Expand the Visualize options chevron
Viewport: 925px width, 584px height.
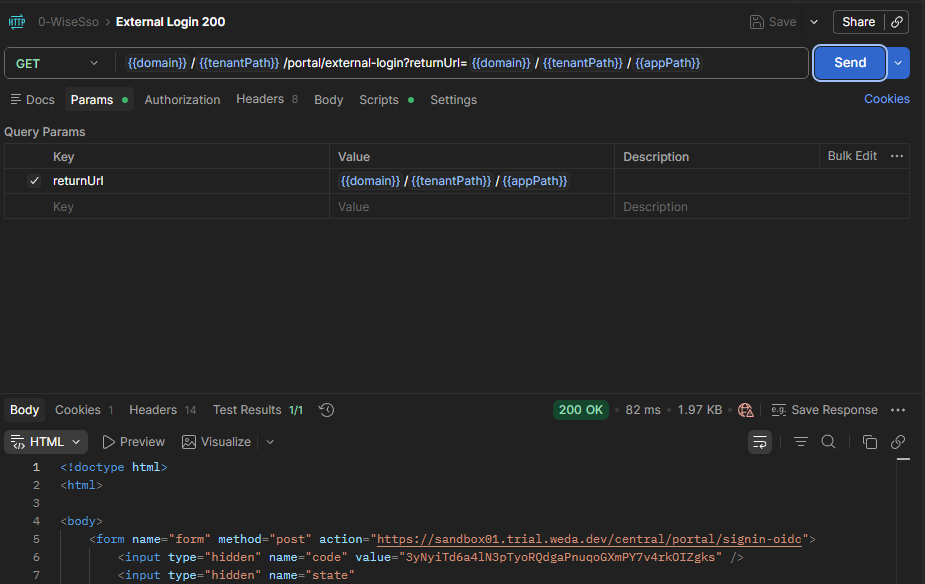point(270,442)
